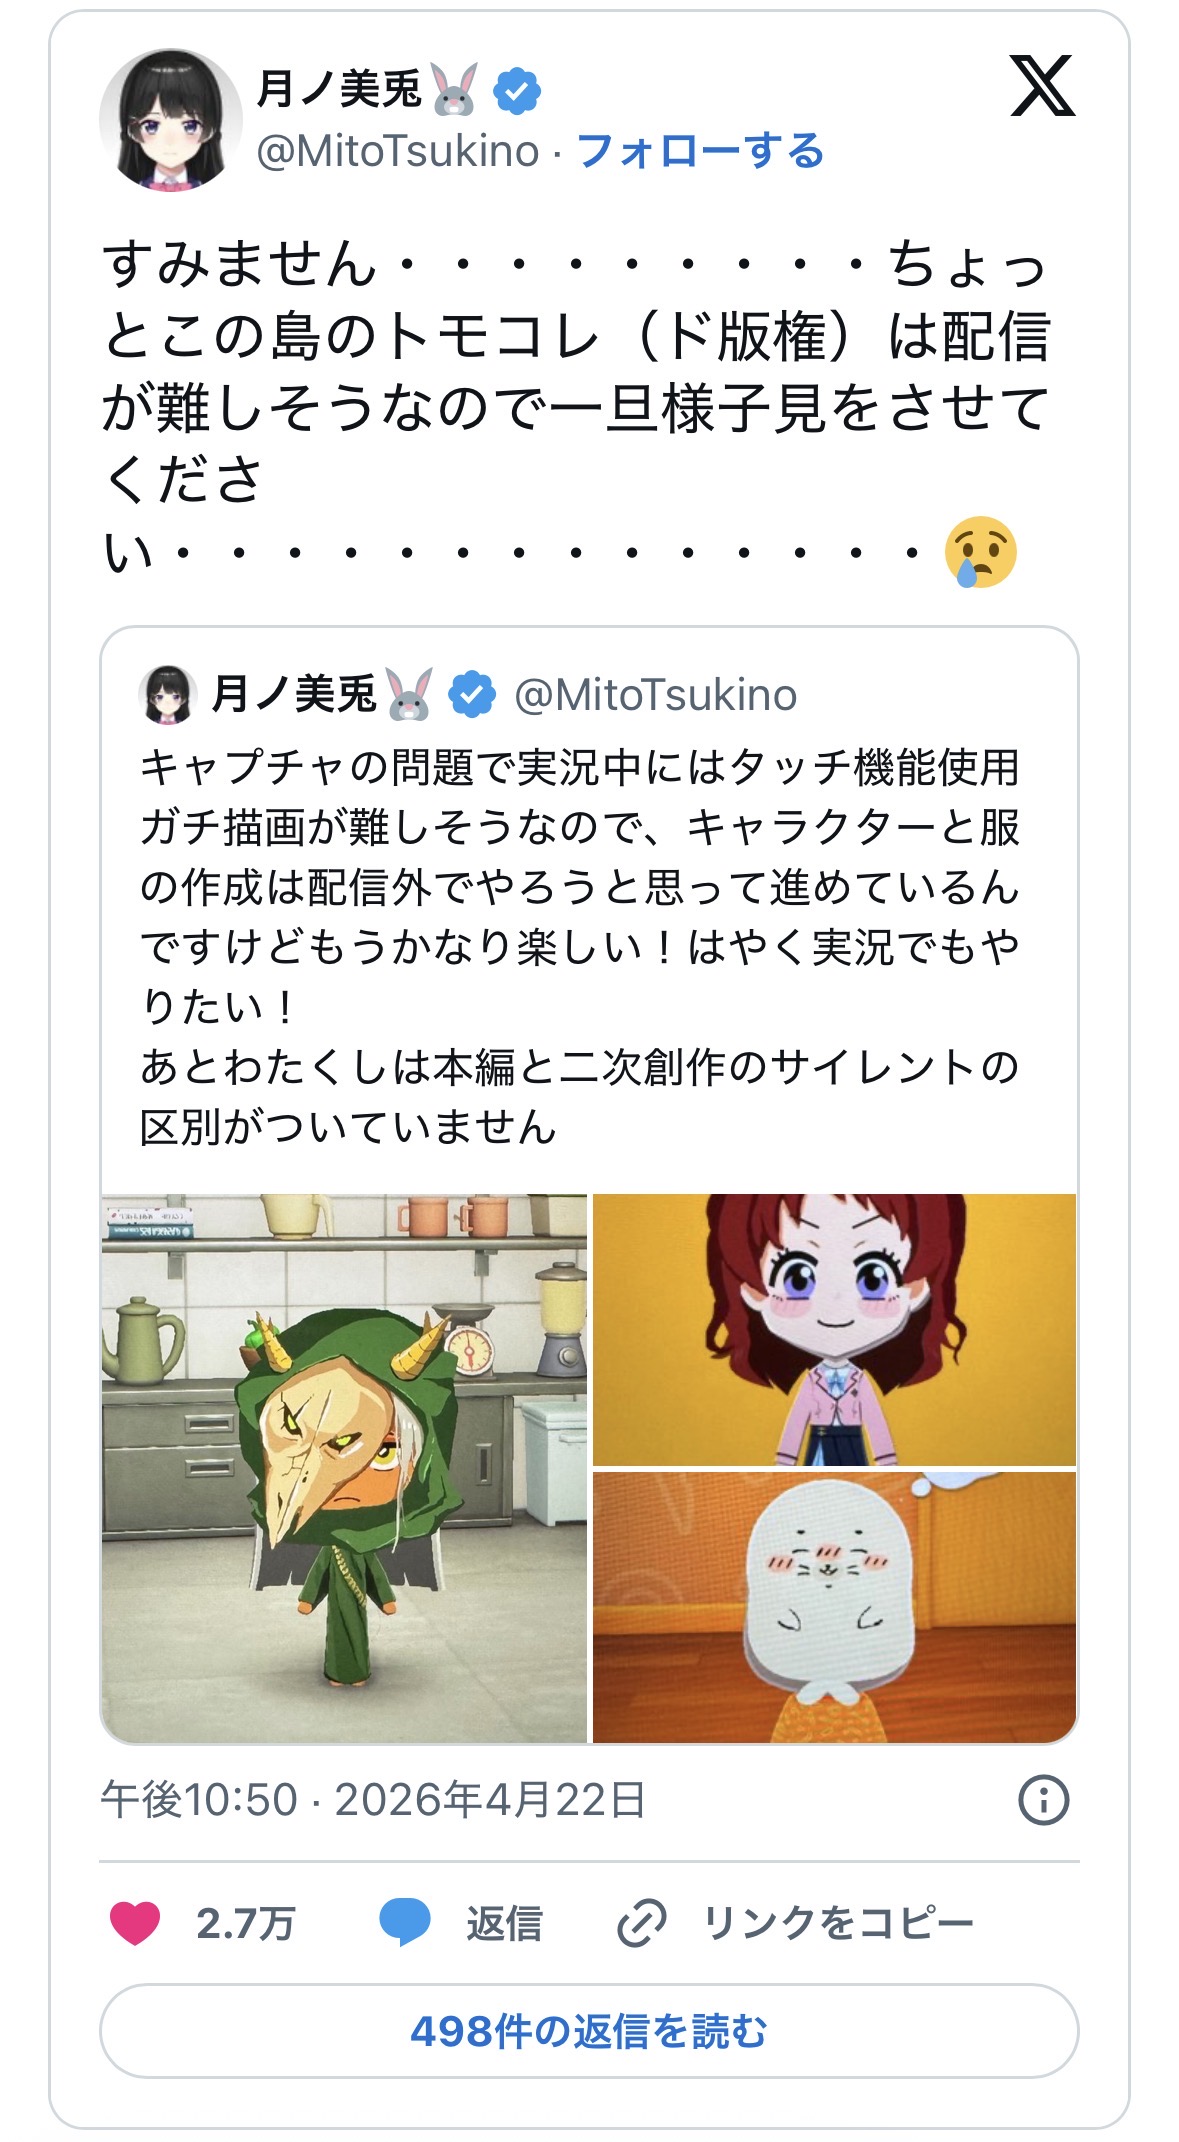The height and width of the screenshot is (2142, 1179).
Task: Open the green hooded bird-mask character image
Action: click(x=344, y=1468)
